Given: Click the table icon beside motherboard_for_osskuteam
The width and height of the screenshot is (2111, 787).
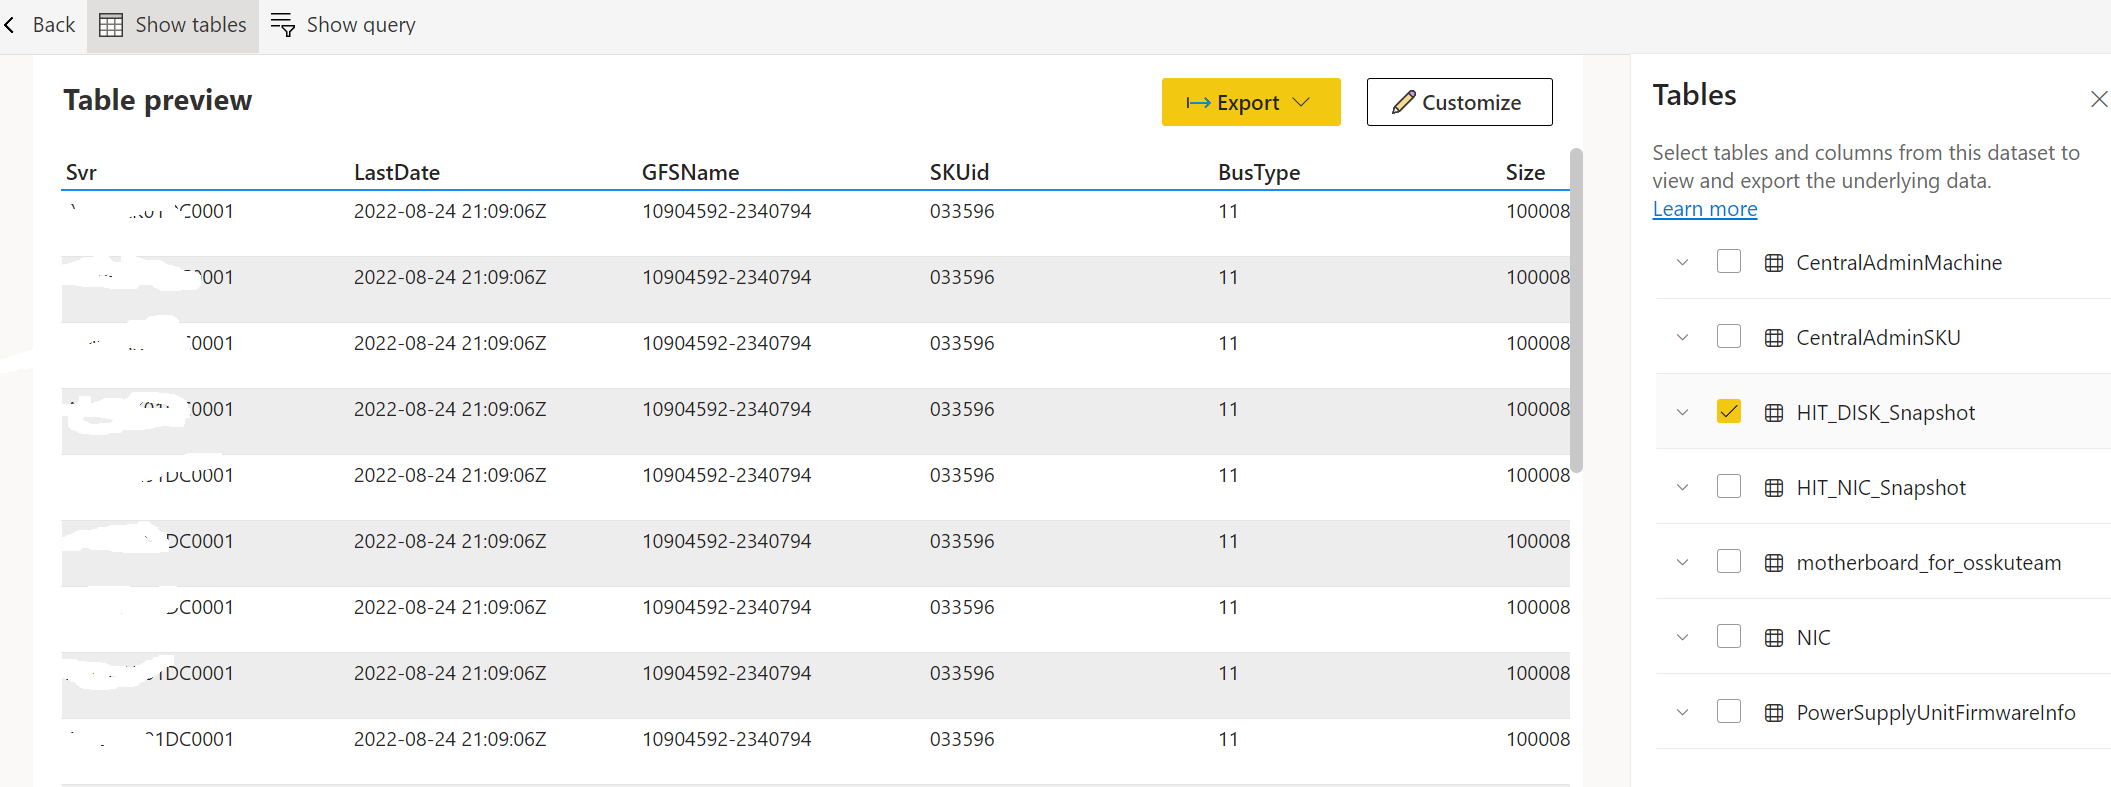Looking at the screenshot, I should click(1774, 563).
